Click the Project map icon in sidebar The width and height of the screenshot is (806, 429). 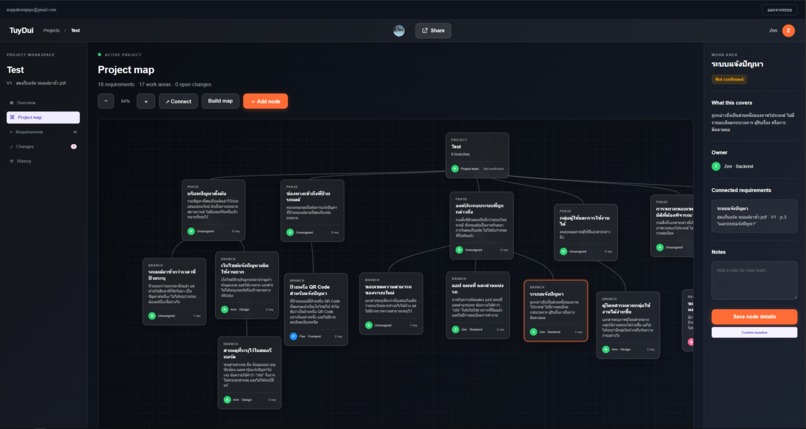(x=12, y=118)
